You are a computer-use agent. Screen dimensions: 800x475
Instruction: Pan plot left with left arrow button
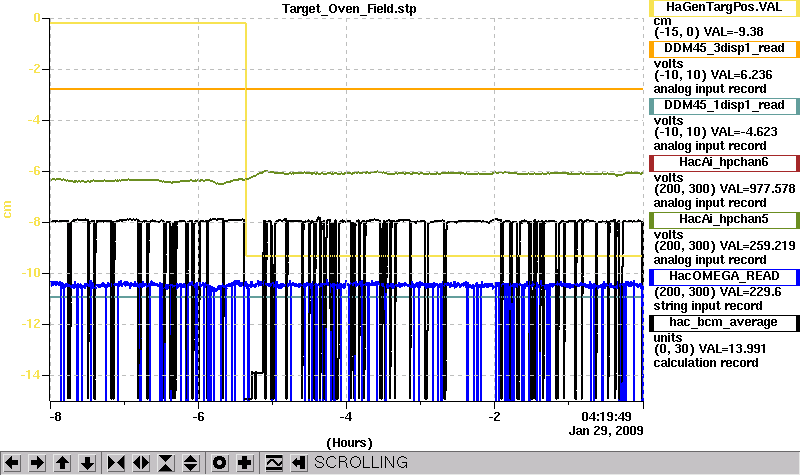coord(12,463)
